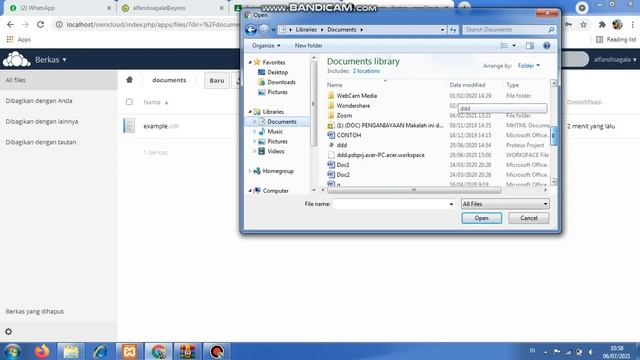Click the Baru button in ownCloud
The image size is (640, 360).
coord(217,80)
